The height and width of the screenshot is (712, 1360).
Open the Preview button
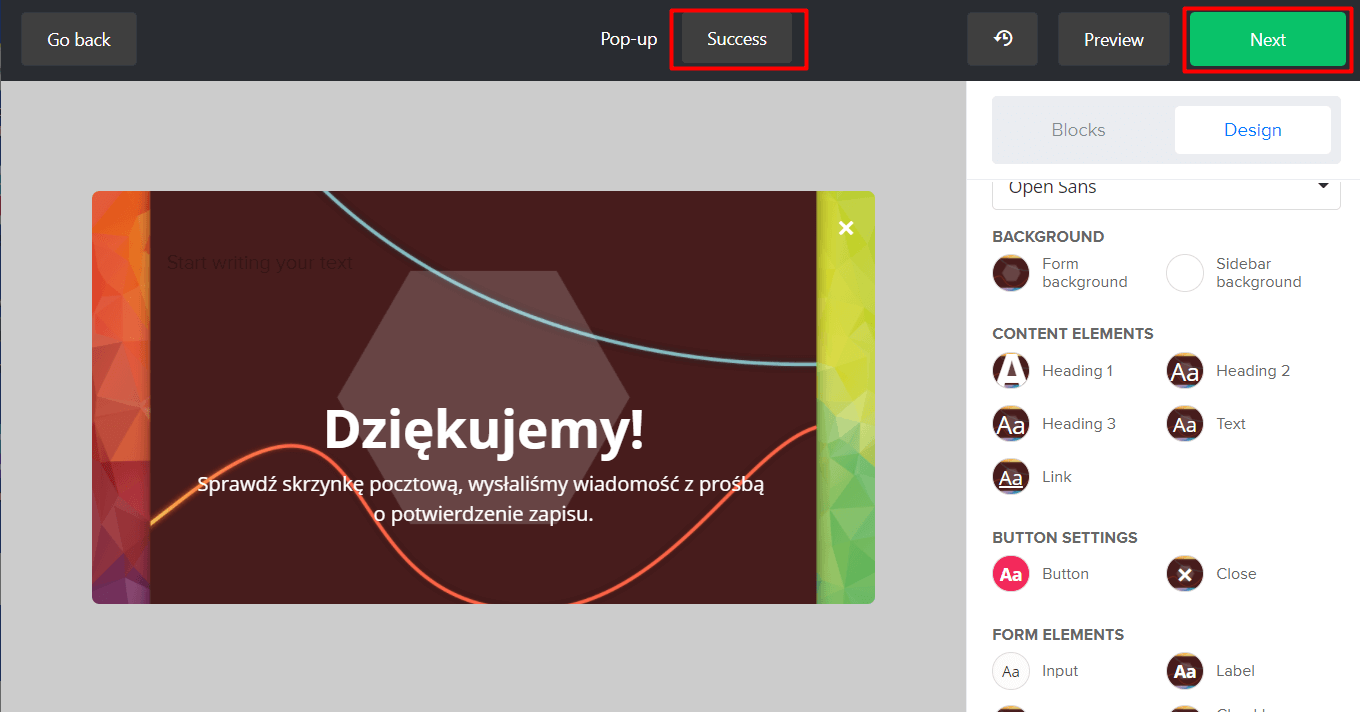1113,40
